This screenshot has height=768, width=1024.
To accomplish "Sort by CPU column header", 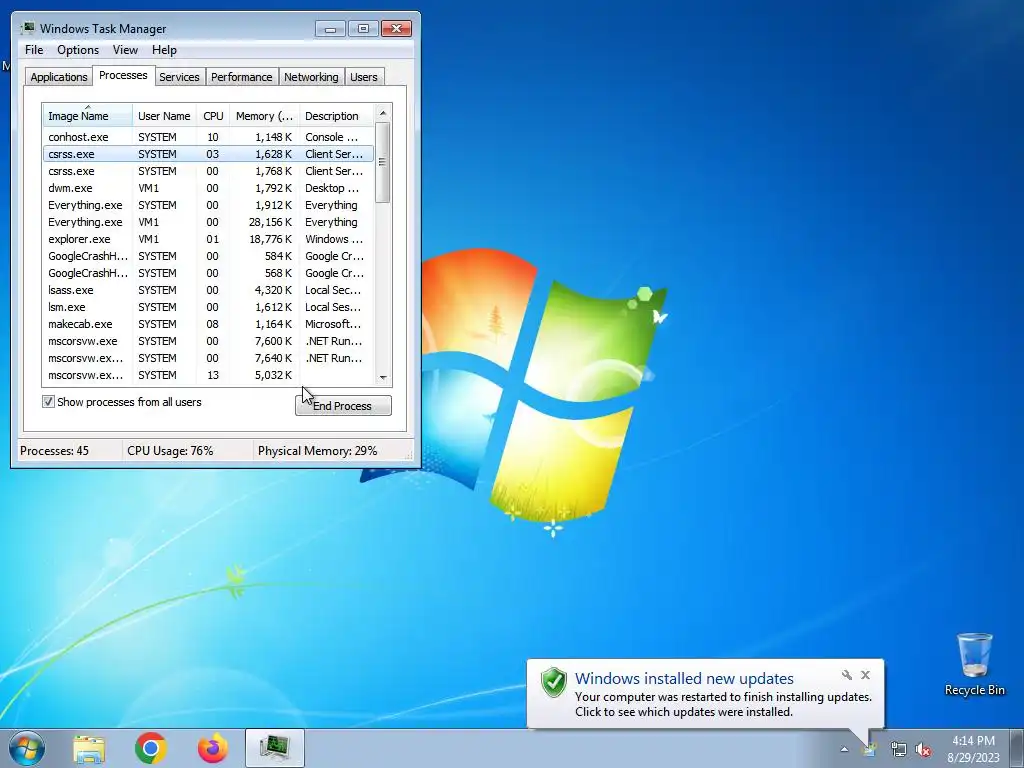I will pos(213,116).
